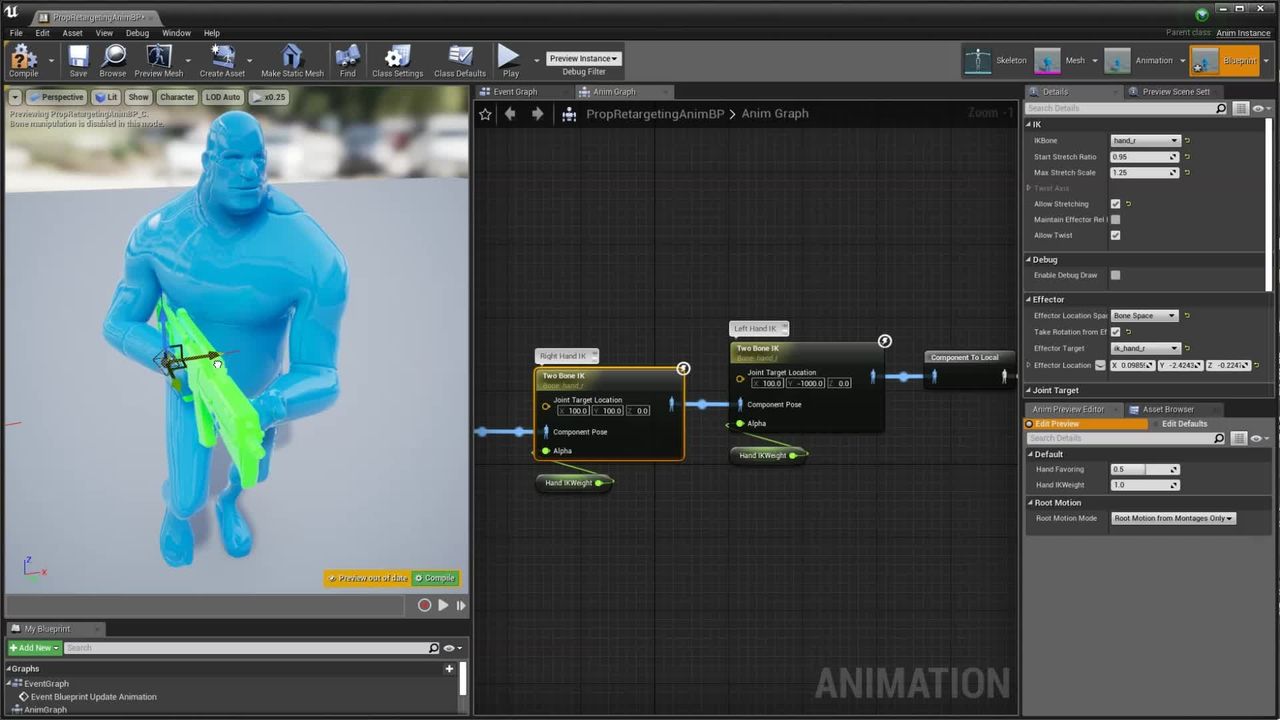This screenshot has width=1280, height=720.
Task: Click the add graph plus icon
Action: pyautogui.click(x=449, y=669)
